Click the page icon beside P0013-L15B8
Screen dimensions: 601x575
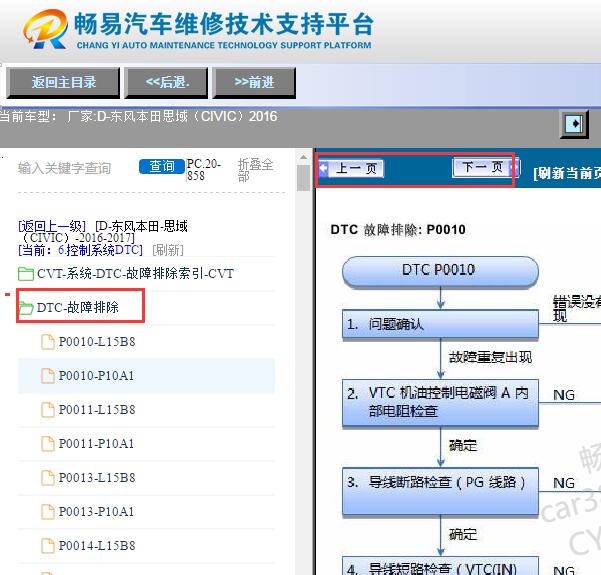48,478
